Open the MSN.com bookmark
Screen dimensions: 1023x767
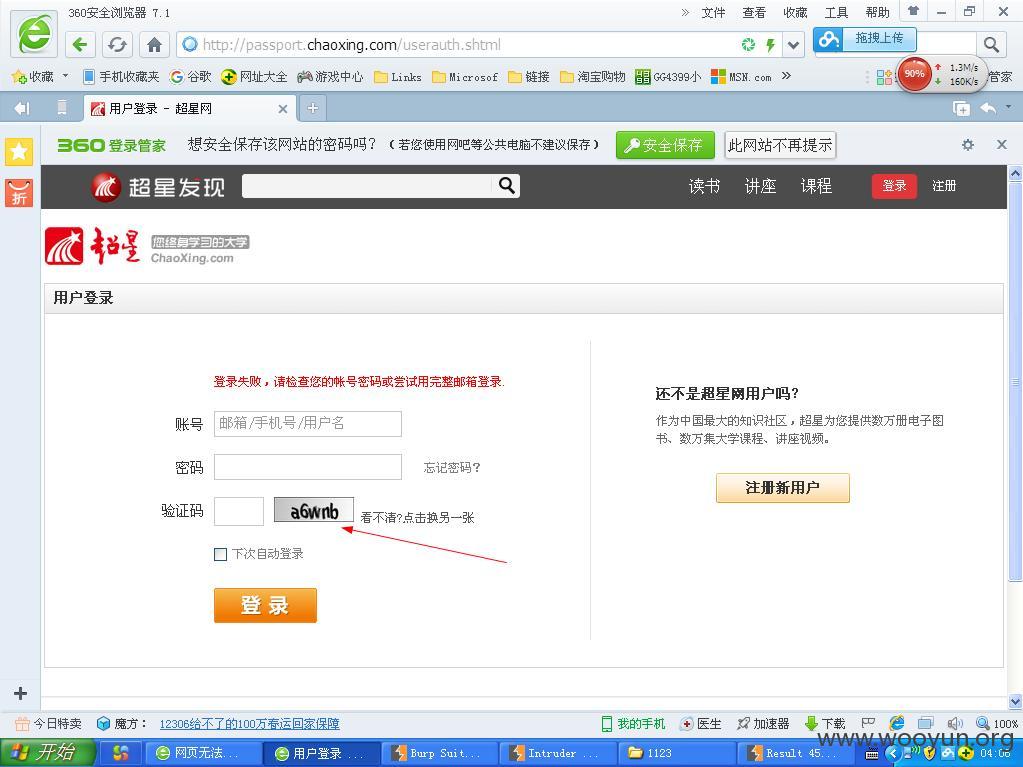741,77
